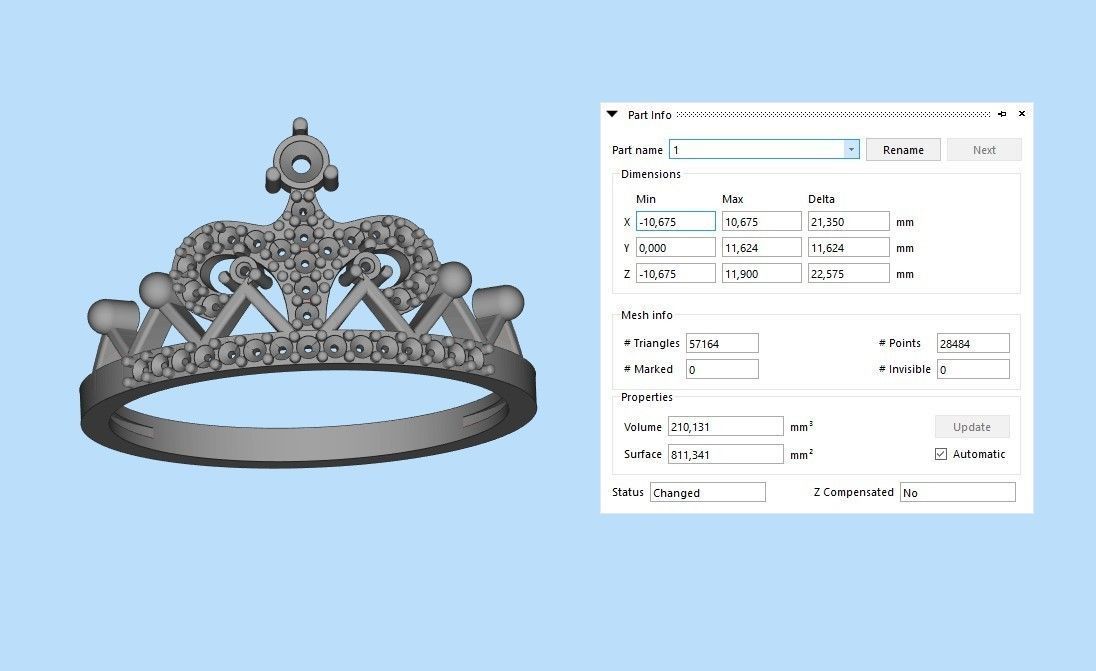The height and width of the screenshot is (671, 1096).
Task: Pin the Part Info panel
Action: pyautogui.click(x=1002, y=114)
